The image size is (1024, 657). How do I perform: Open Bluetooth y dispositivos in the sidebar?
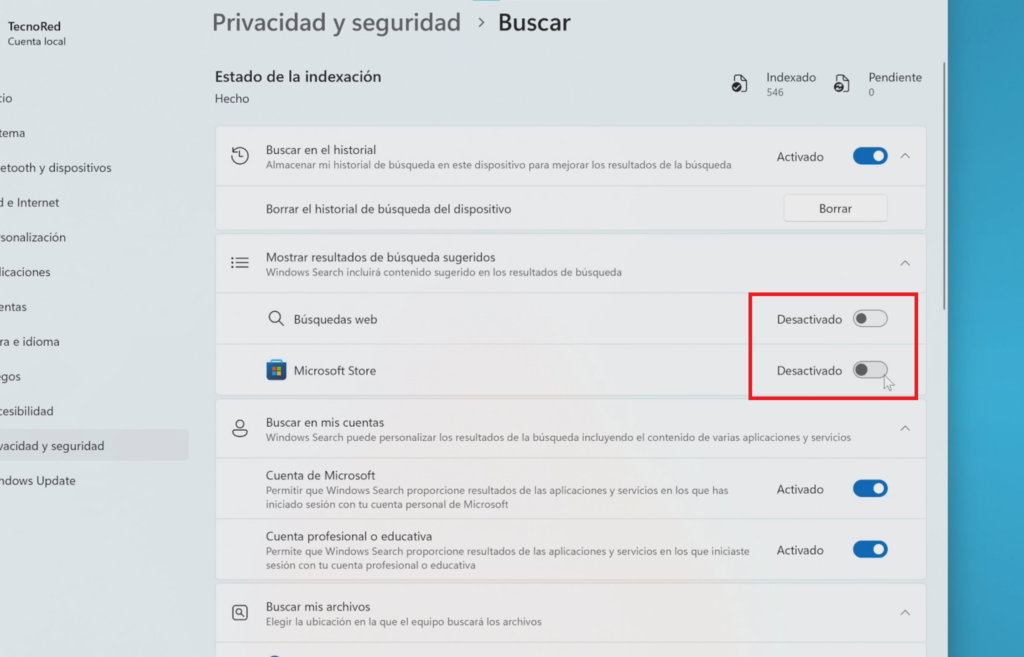point(56,168)
